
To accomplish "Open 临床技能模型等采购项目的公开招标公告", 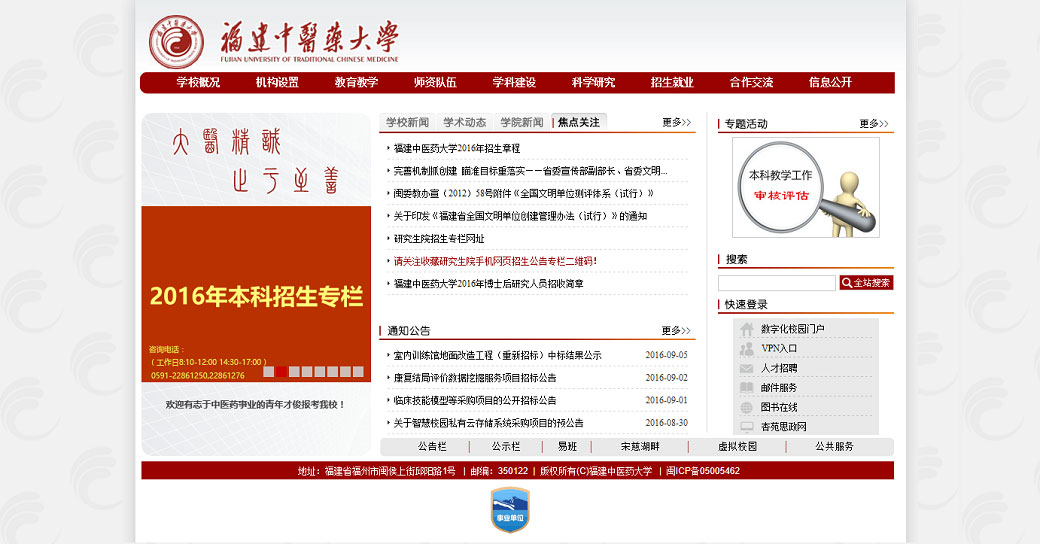I will [x=475, y=401].
